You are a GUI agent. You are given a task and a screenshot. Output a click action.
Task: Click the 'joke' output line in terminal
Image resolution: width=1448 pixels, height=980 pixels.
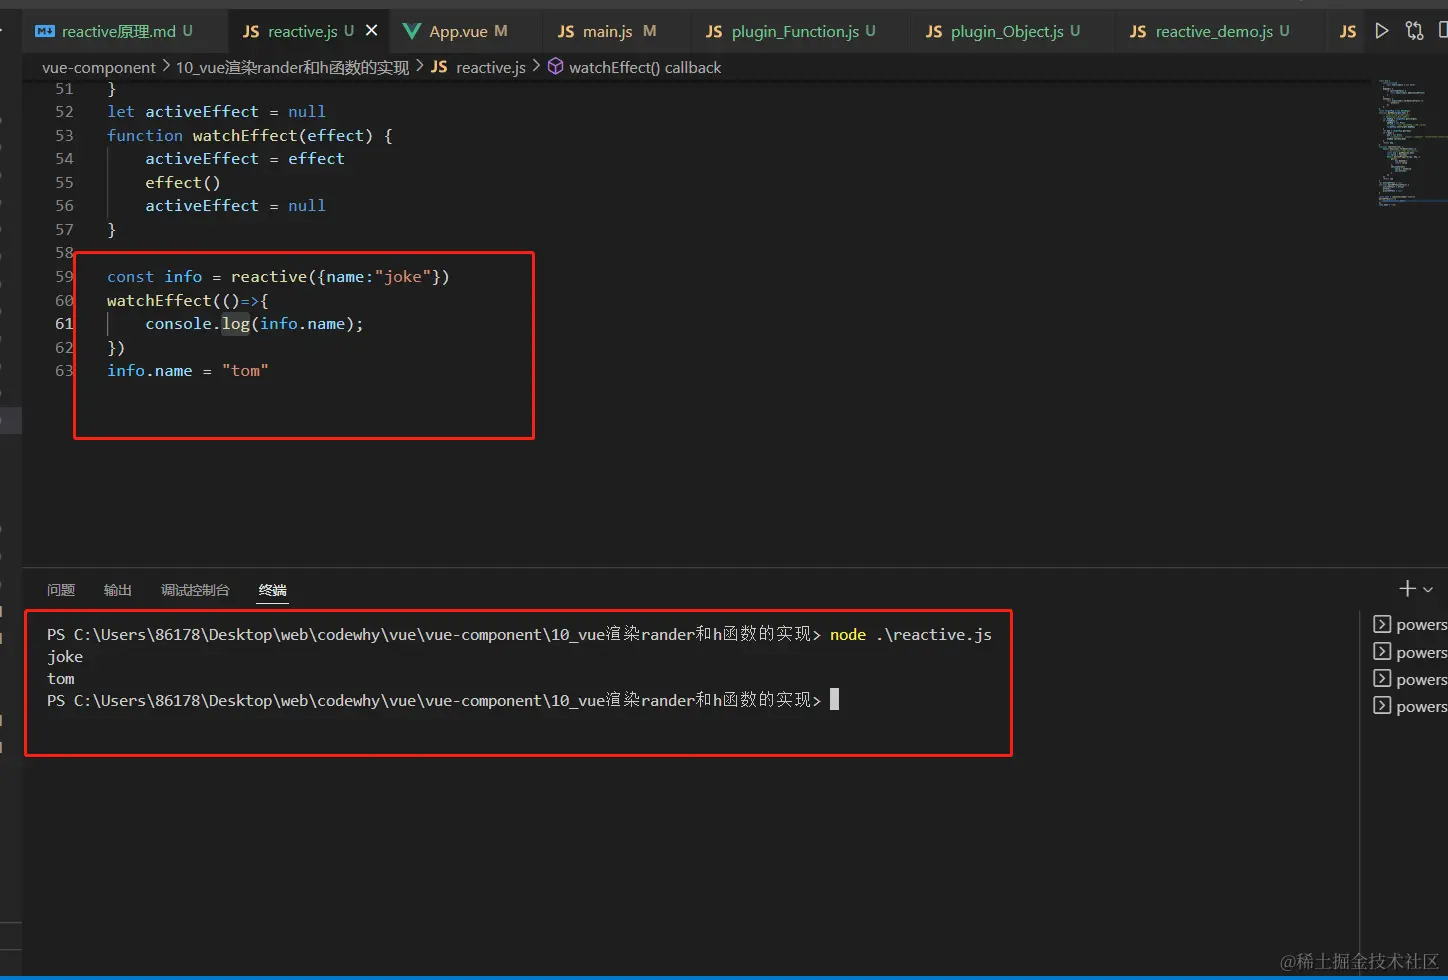point(65,656)
